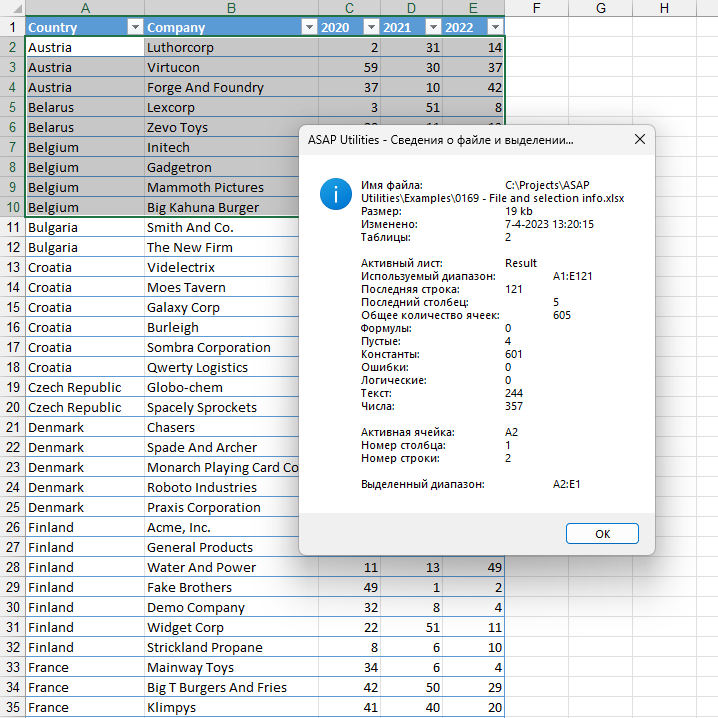Click cell containing Initech
The height and width of the screenshot is (718, 718).
pos(222,147)
